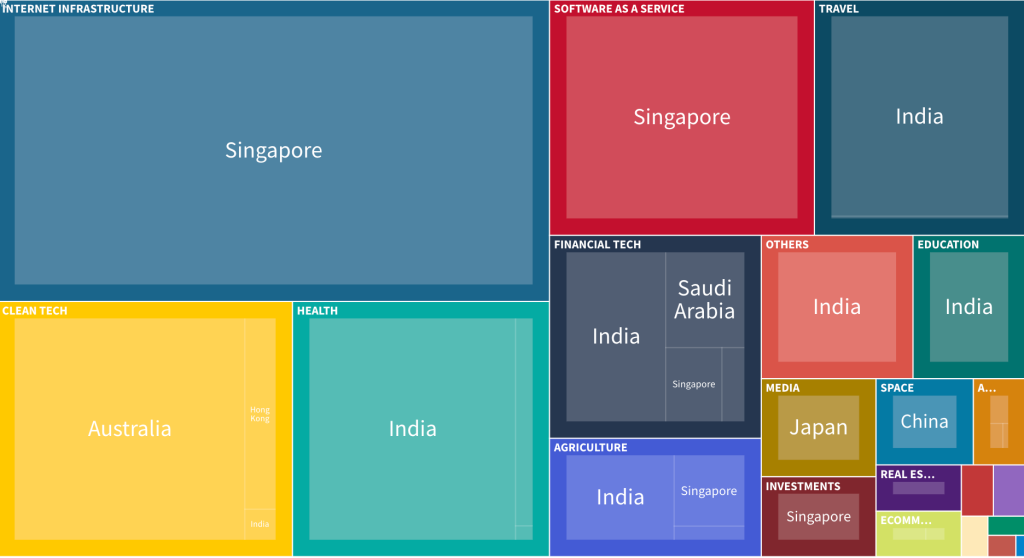The width and height of the screenshot is (1024, 558).
Task: Click the Internet Infrastructure category header
Action: [x=78, y=9]
